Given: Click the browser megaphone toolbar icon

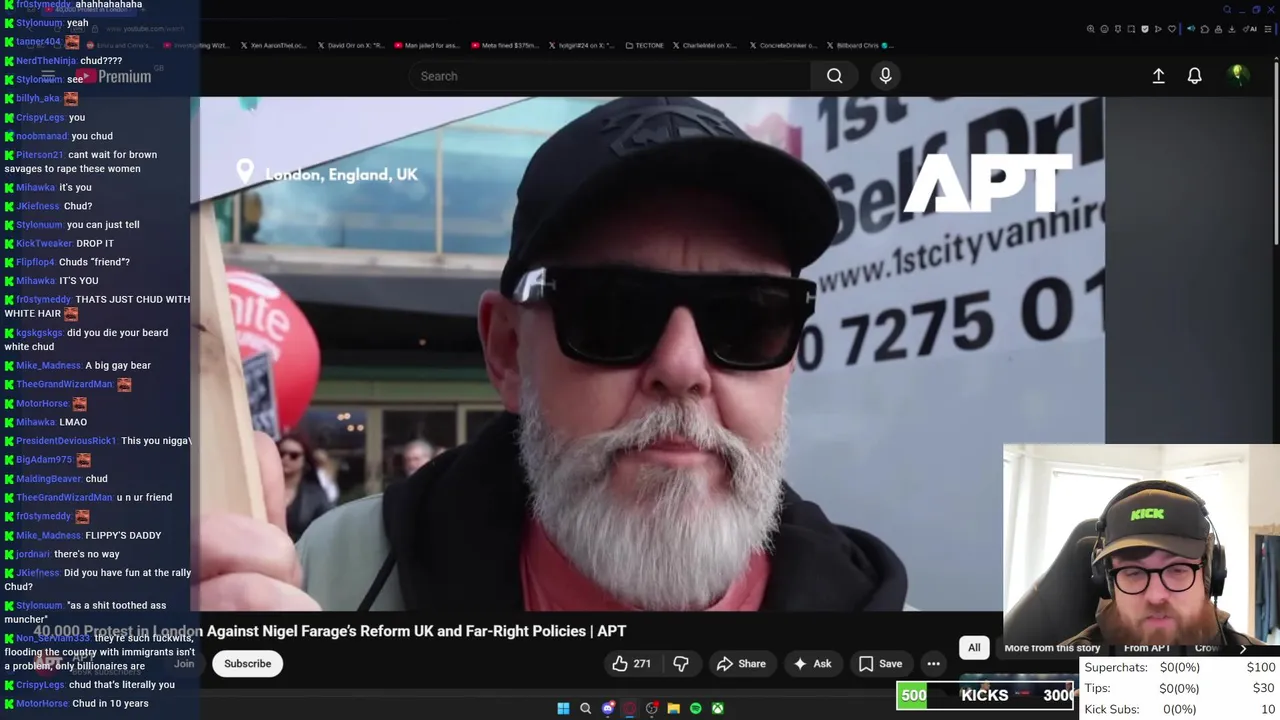Looking at the screenshot, I should coord(1191,29).
